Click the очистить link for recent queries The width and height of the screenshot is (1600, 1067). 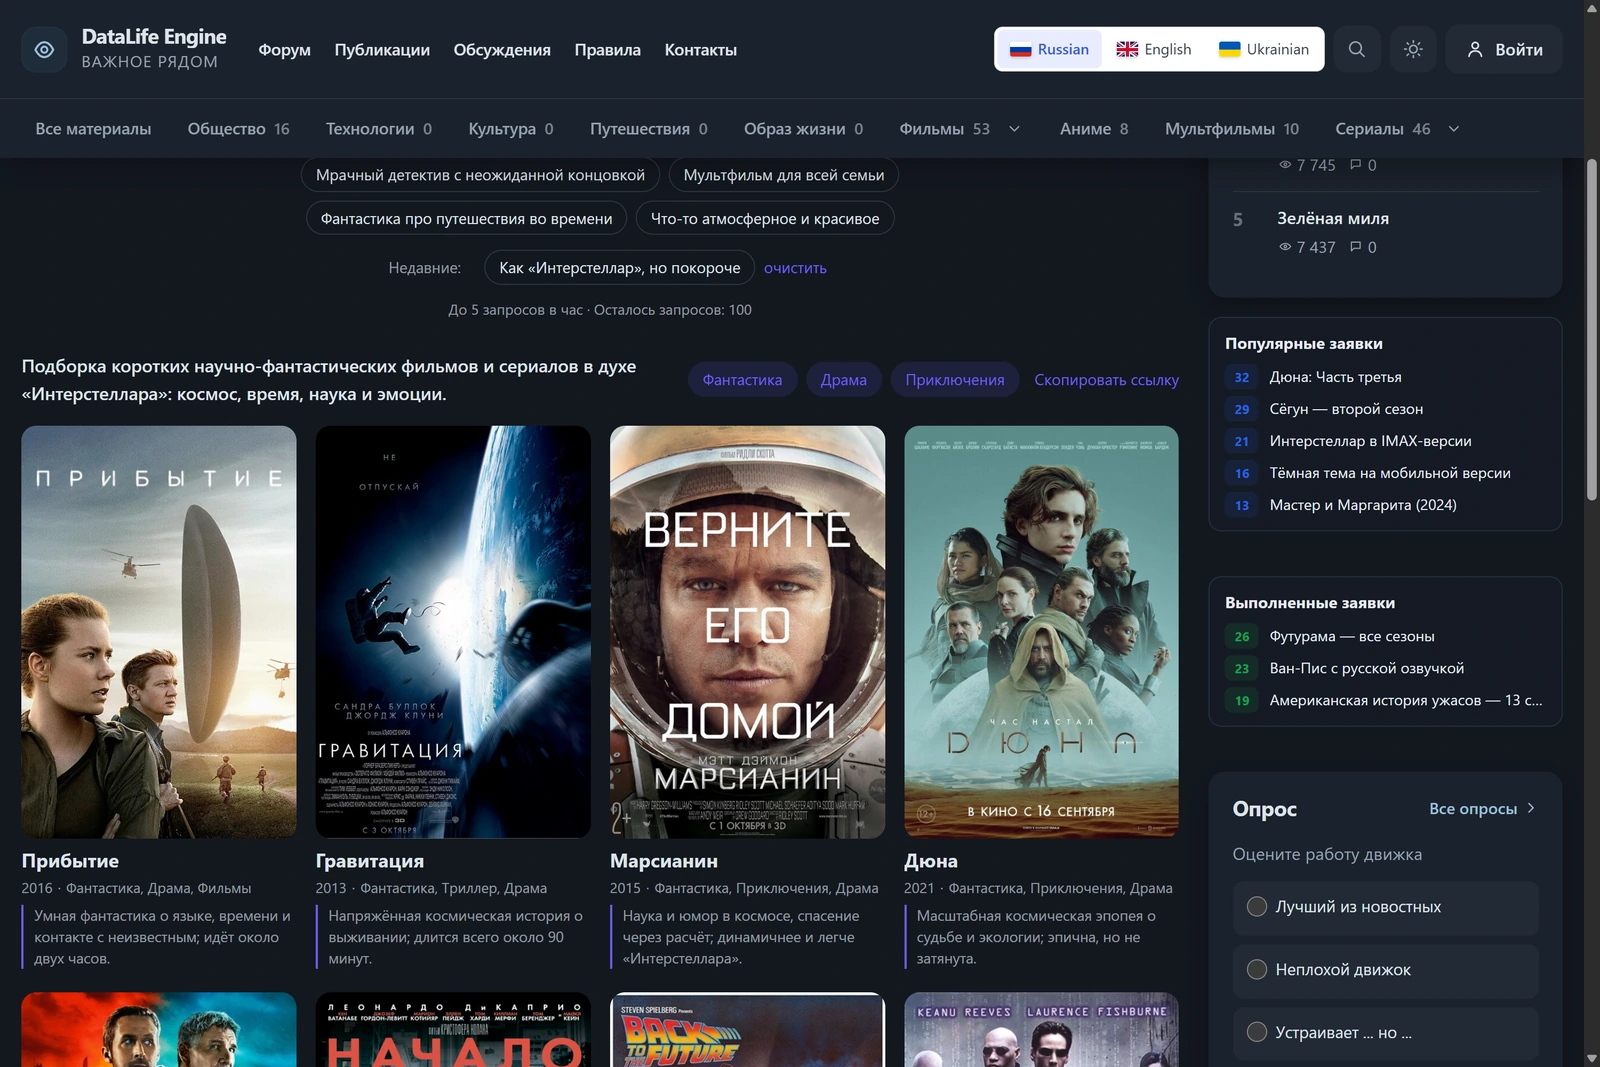pos(795,268)
